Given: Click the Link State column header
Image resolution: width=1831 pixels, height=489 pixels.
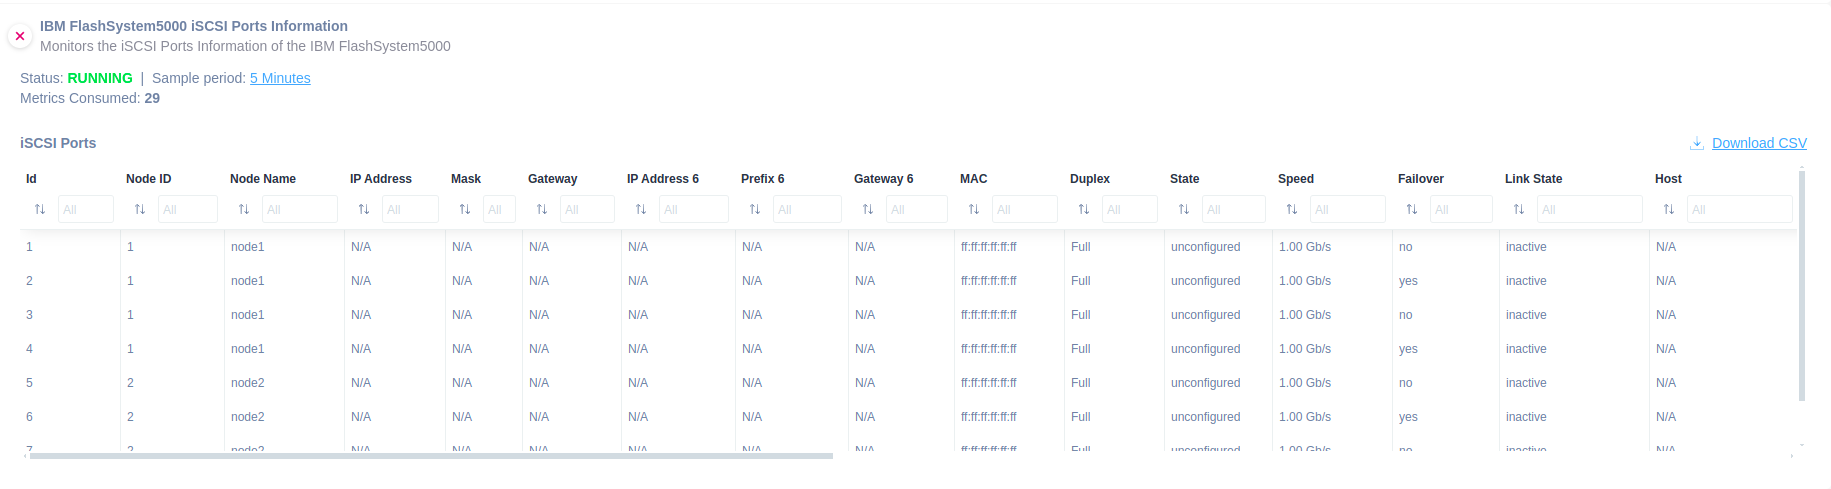Looking at the screenshot, I should tap(1533, 179).
